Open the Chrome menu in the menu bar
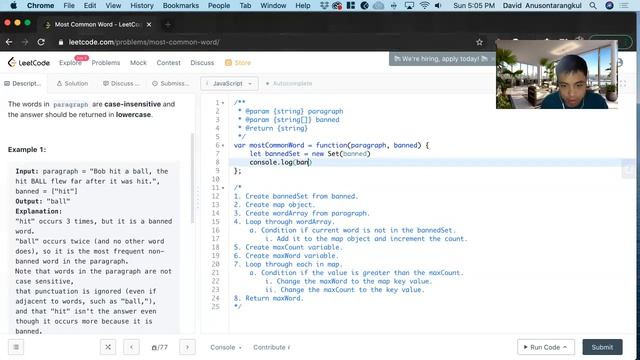 pos(40,5)
